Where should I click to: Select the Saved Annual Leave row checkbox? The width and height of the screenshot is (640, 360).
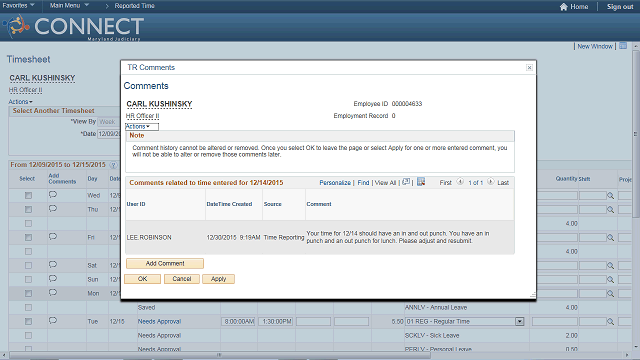[x=28, y=307]
